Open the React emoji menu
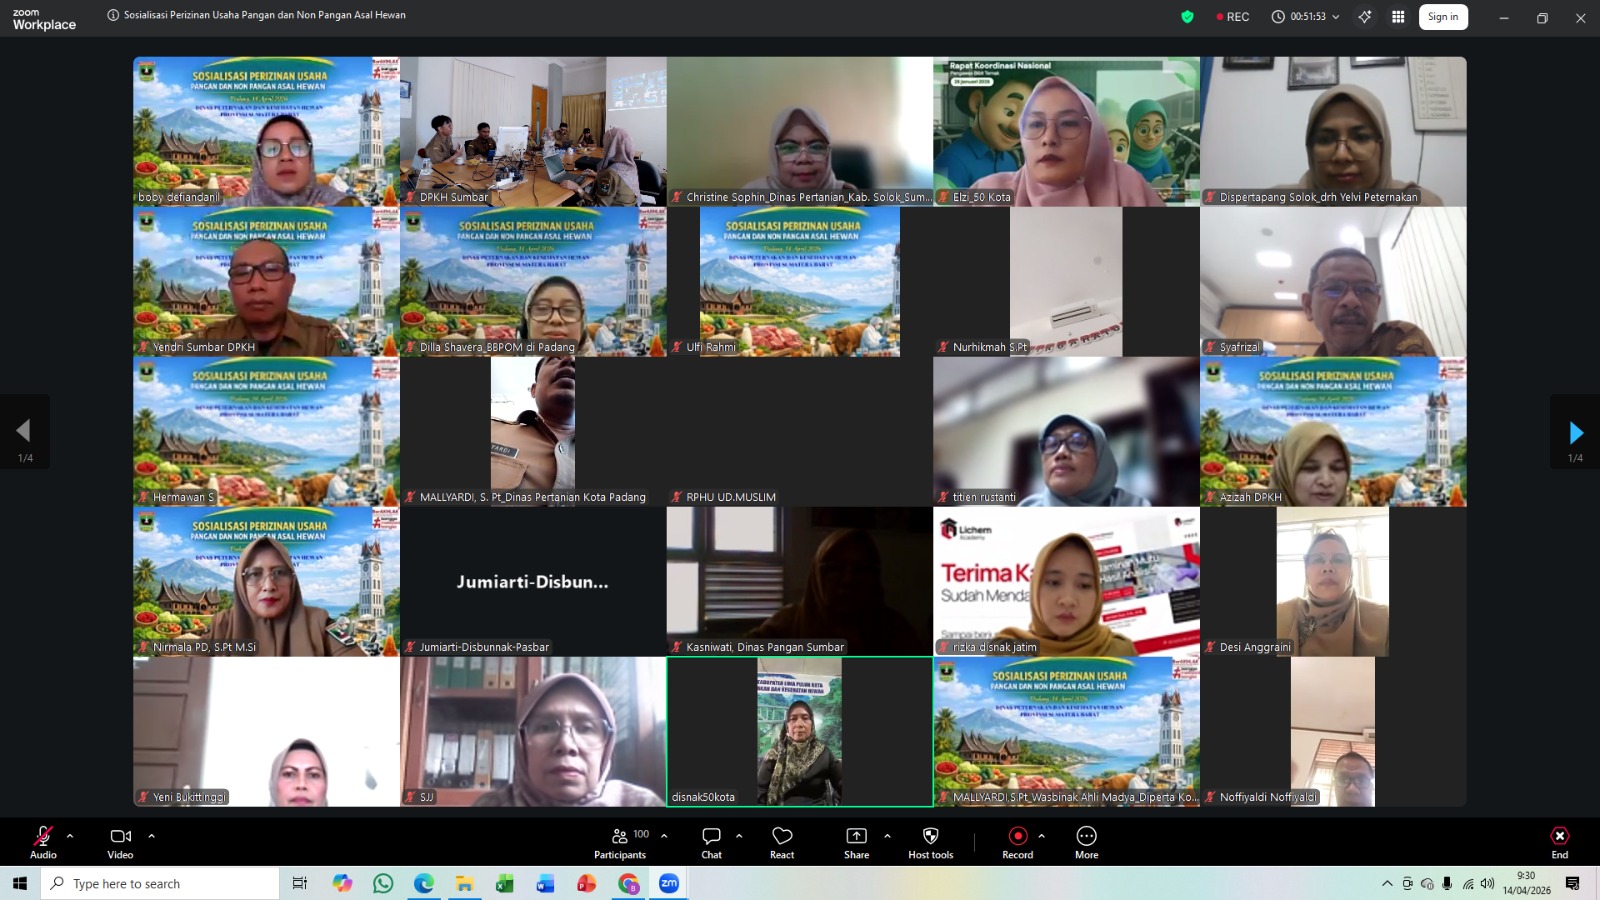 pyautogui.click(x=782, y=841)
